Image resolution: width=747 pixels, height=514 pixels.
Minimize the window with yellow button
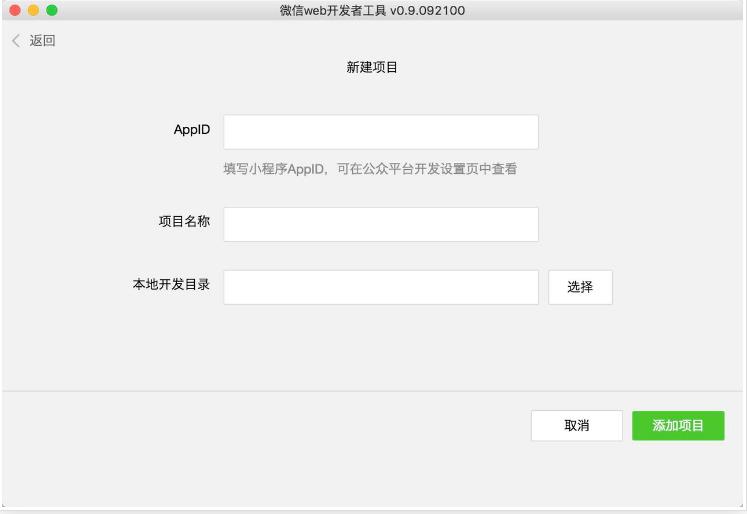pyautogui.click(x=33, y=10)
